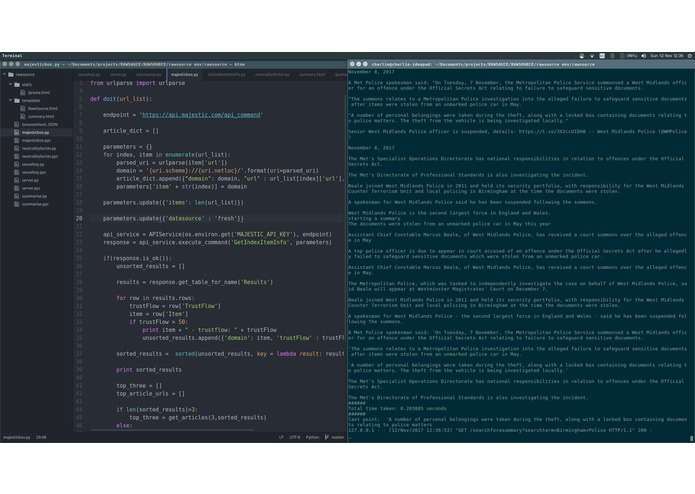Click the terminal prompt at the bottom
695x494 pixels.
[x=350, y=438]
